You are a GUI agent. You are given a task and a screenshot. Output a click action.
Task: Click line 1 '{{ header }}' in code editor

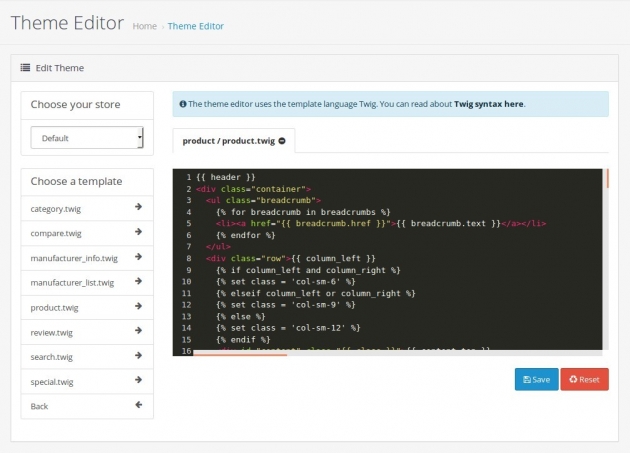(225, 177)
